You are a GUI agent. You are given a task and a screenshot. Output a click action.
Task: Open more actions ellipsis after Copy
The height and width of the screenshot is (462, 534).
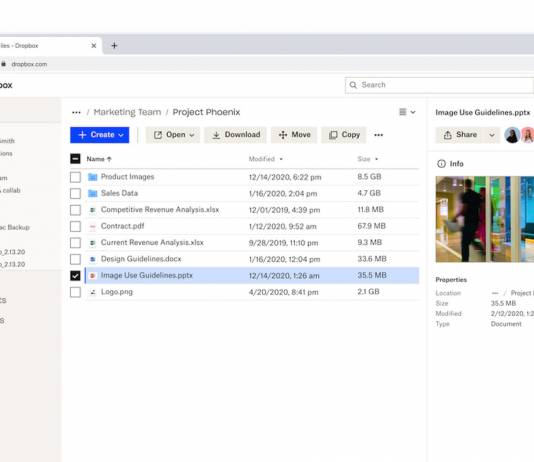tap(378, 135)
